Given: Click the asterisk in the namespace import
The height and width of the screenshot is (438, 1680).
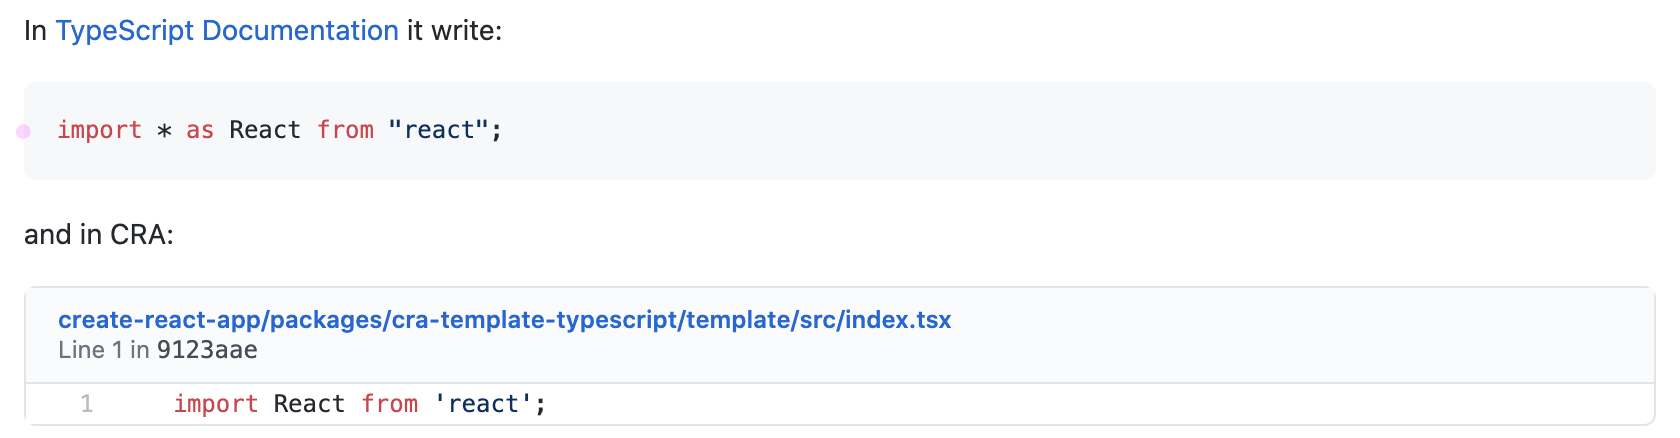Looking at the screenshot, I should (x=165, y=132).
